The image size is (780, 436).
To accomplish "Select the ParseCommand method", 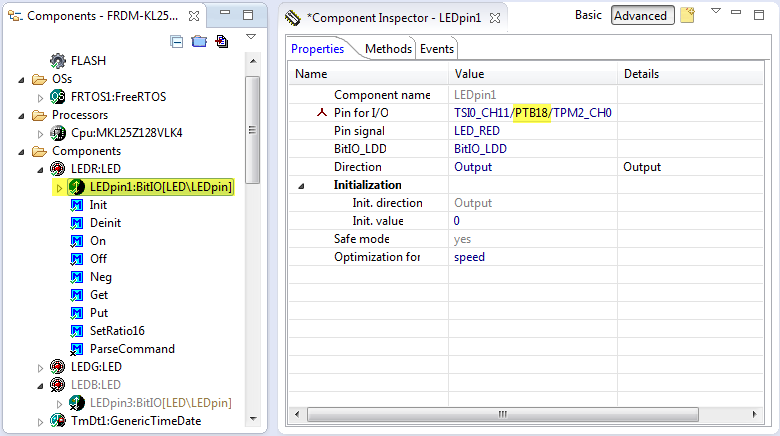I will click(131, 349).
